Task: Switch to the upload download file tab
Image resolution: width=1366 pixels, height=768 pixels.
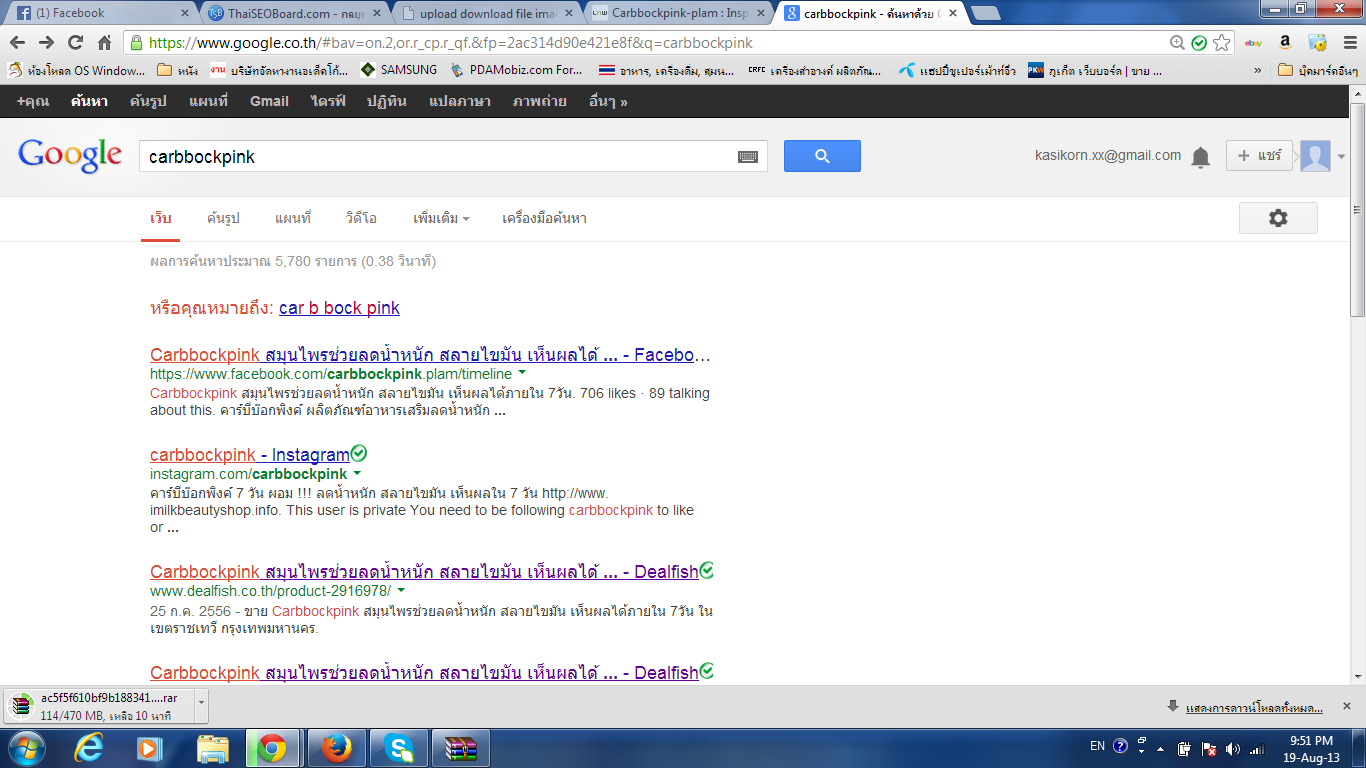Action: pos(485,13)
